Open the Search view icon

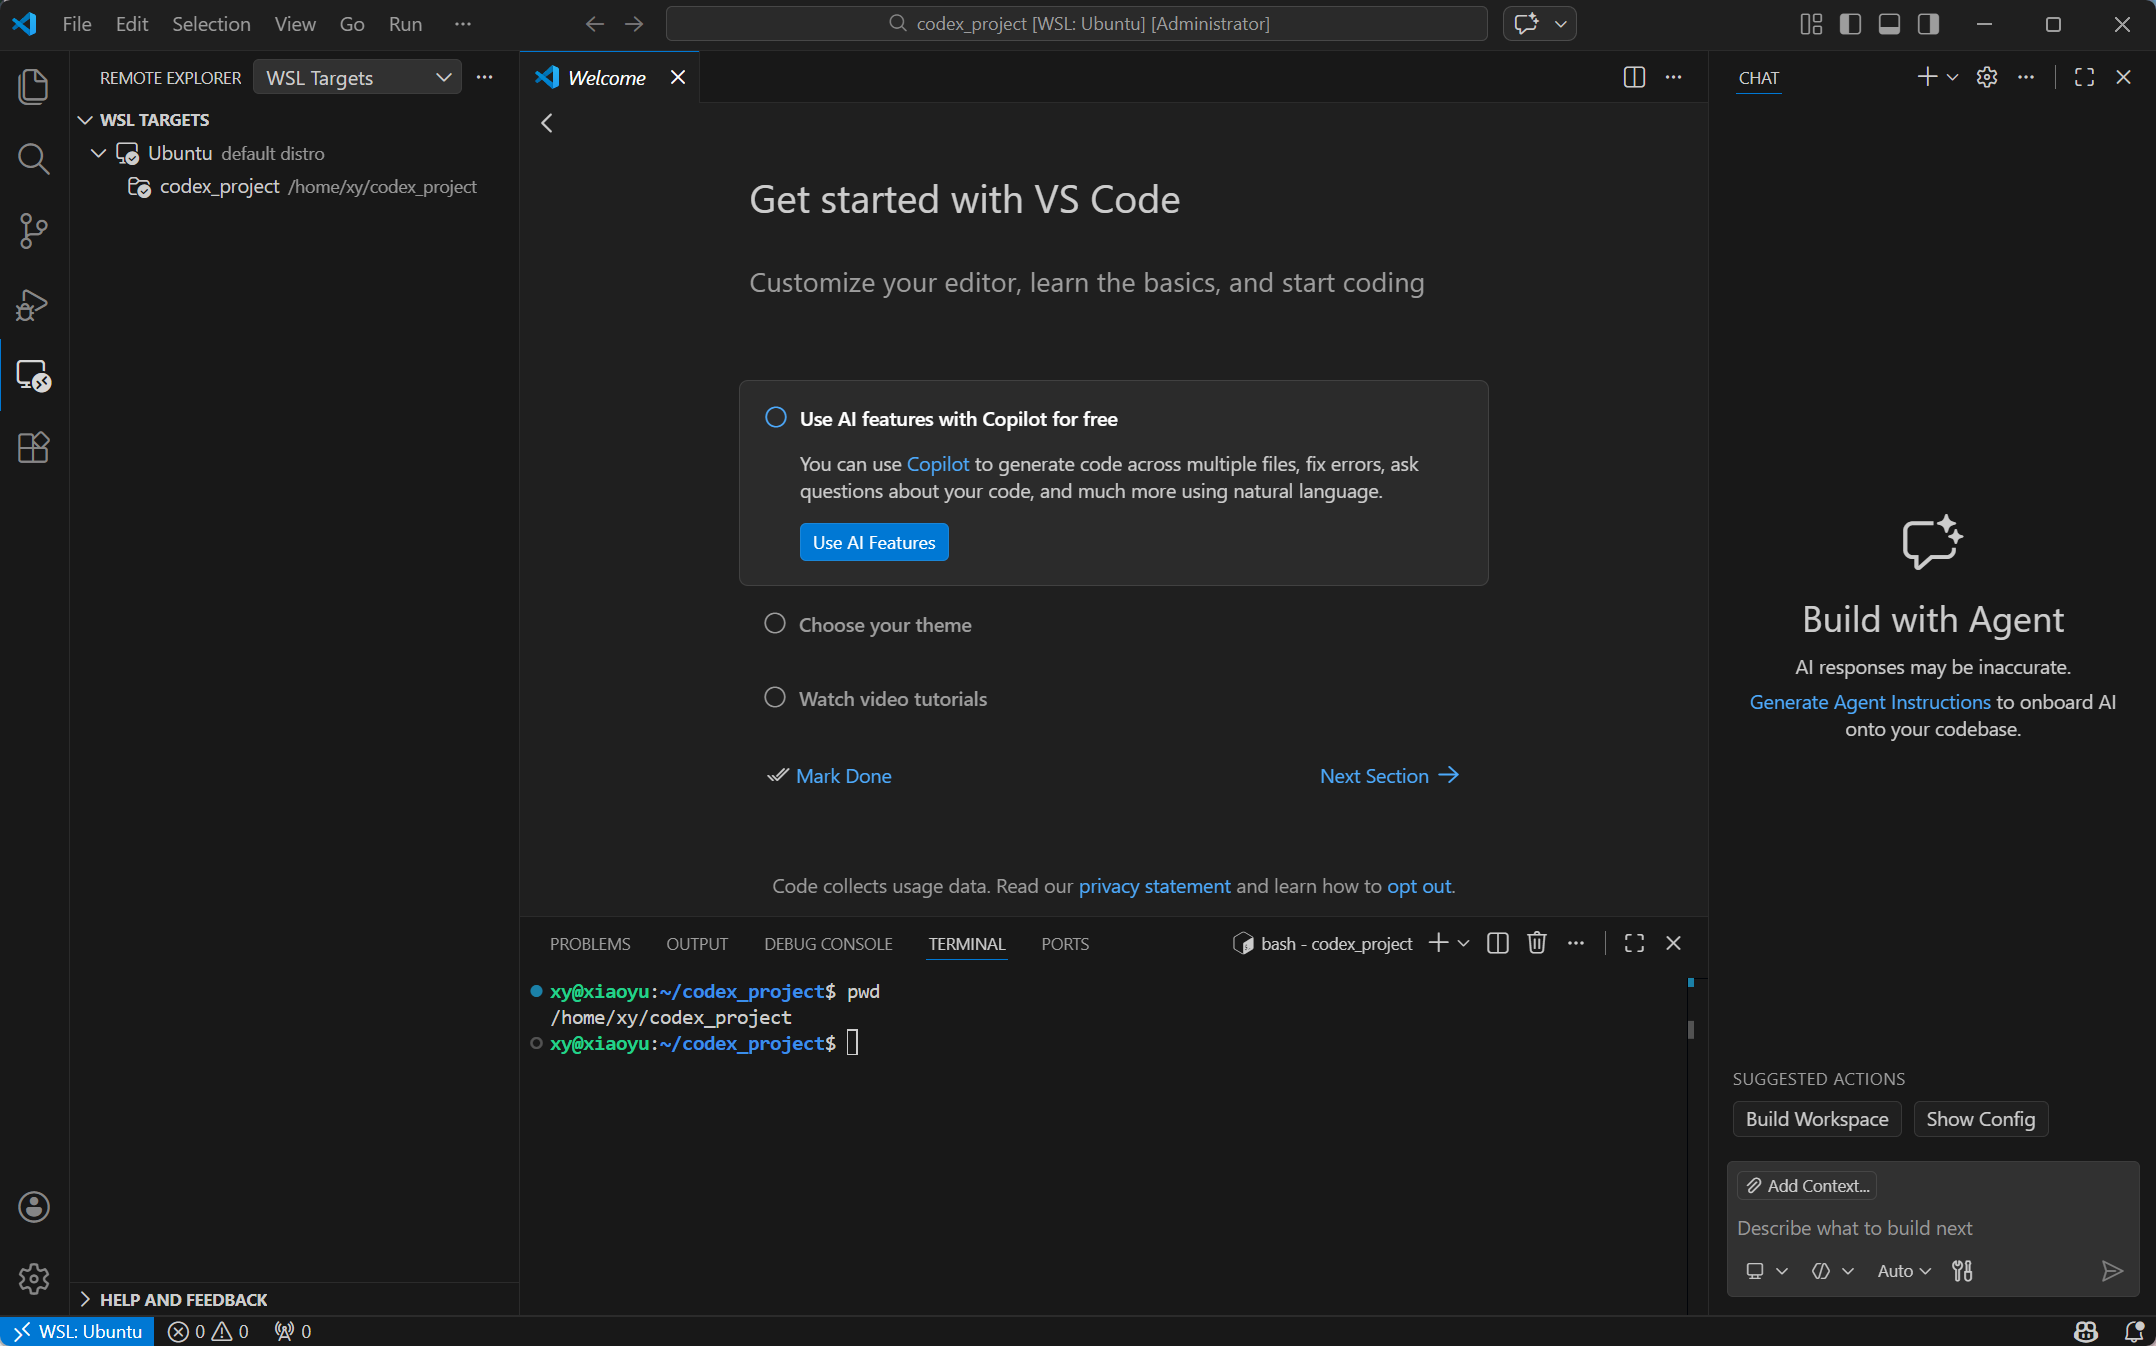tap(33, 159)
